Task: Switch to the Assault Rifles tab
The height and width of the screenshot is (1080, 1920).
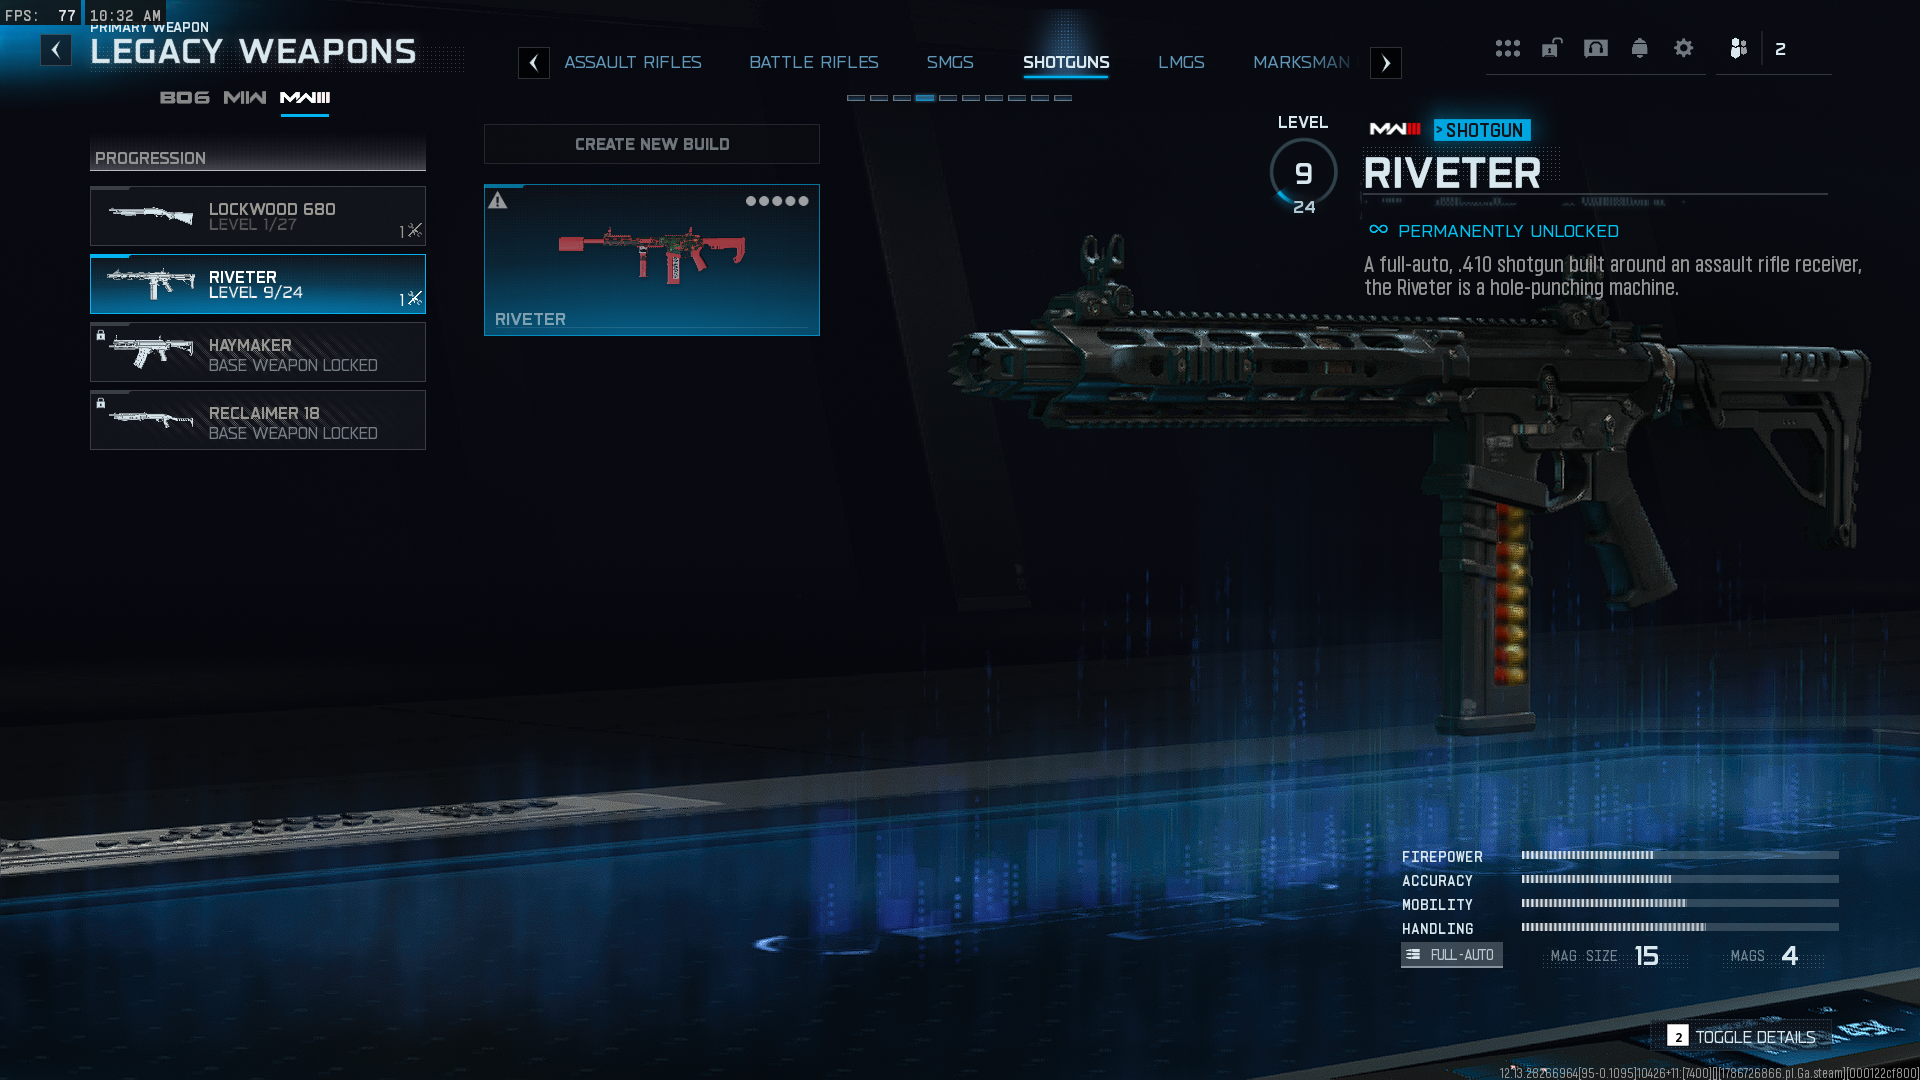Action: click(x=633, y=62)
